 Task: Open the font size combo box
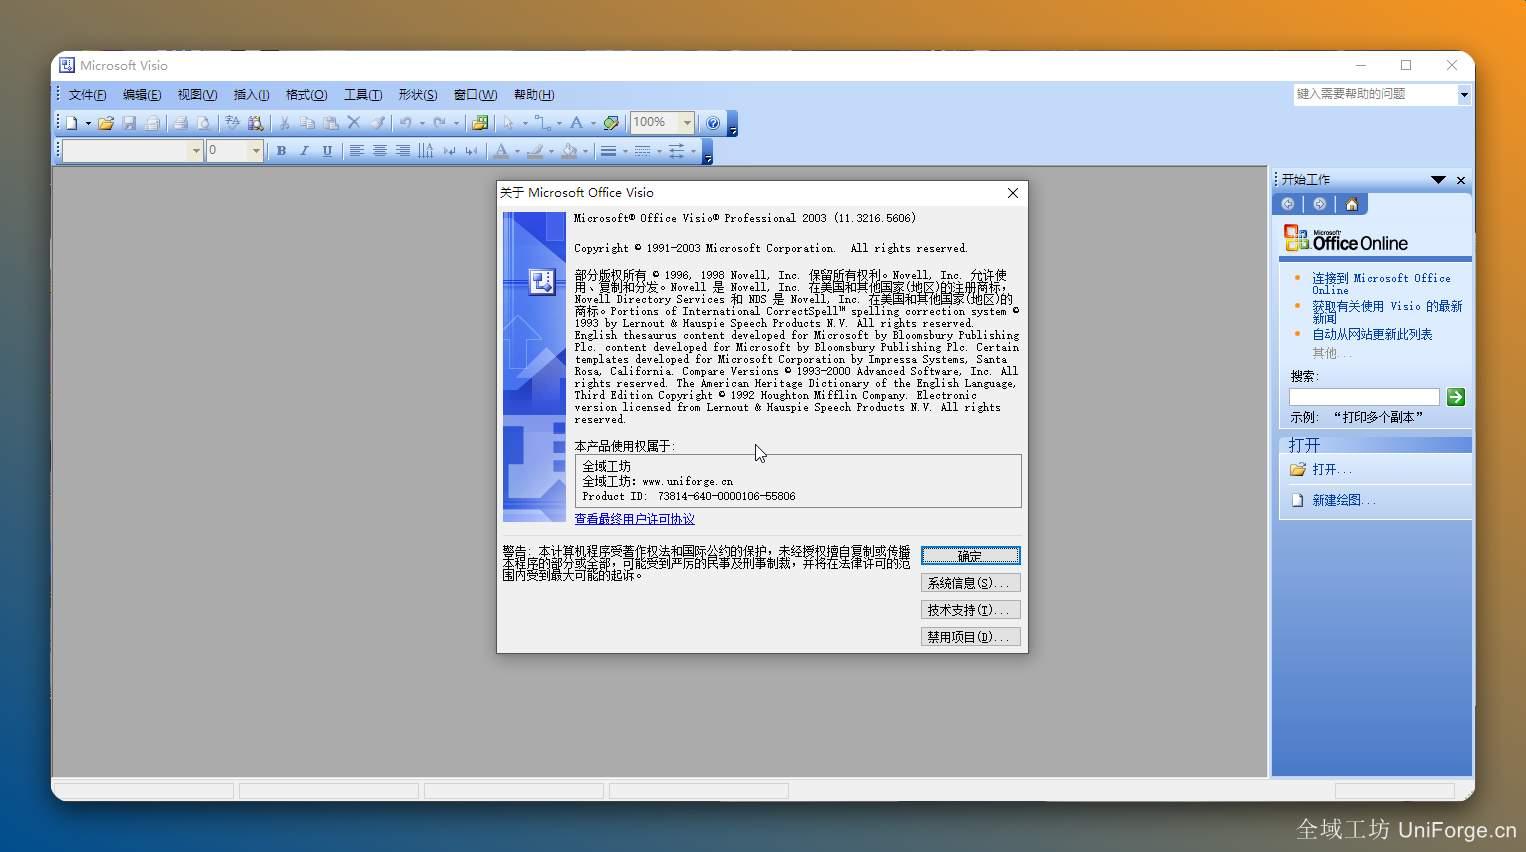[256, 151]
